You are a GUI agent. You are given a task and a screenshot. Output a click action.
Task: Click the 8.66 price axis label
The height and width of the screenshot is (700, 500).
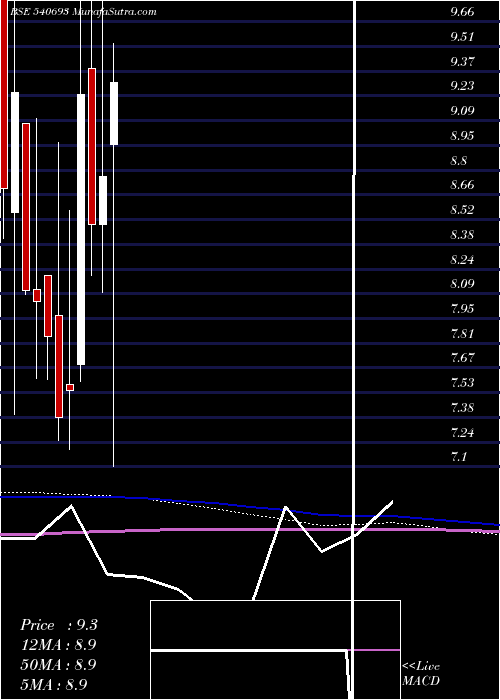[x=462, y=185]
